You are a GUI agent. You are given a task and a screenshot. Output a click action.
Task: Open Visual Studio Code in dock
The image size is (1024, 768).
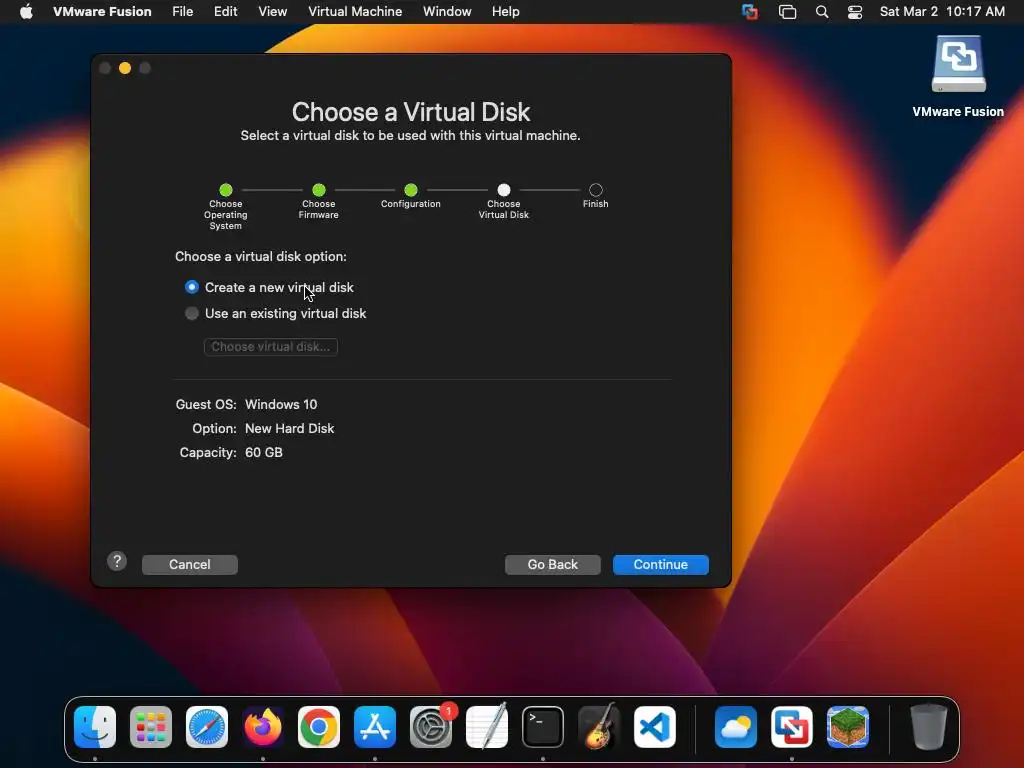655,726
